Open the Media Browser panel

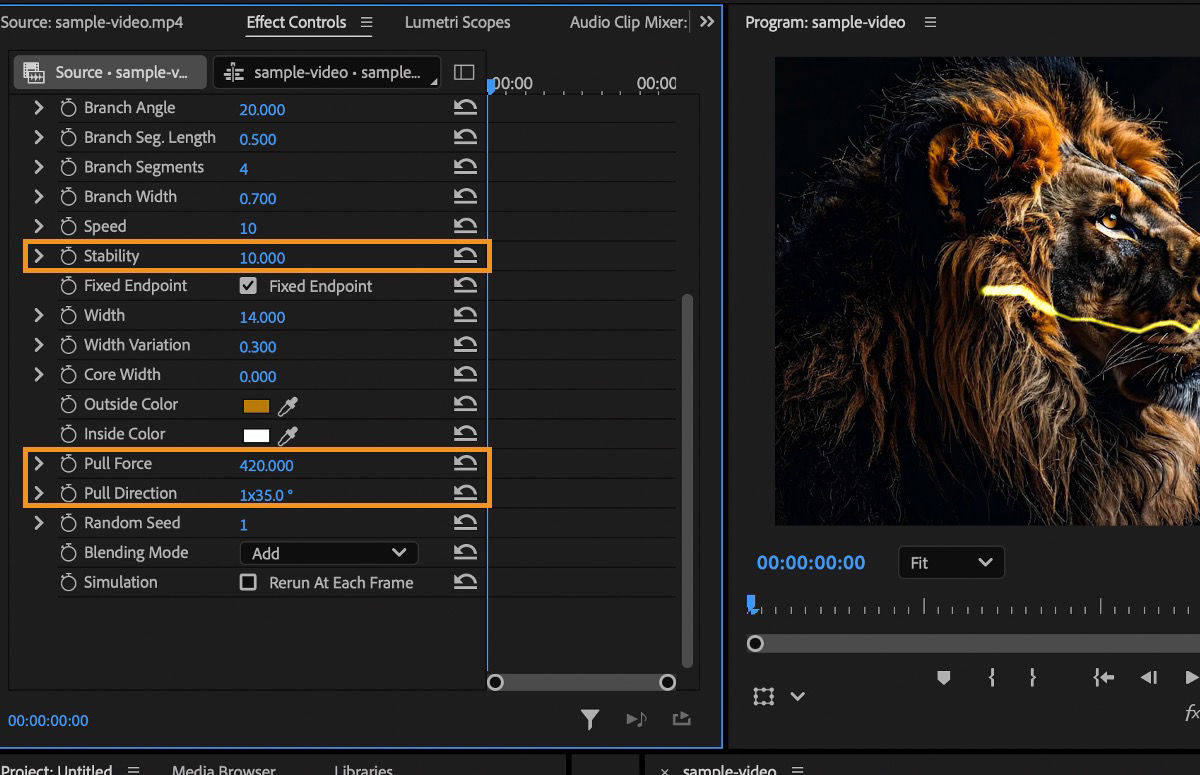tap(222, 768)
